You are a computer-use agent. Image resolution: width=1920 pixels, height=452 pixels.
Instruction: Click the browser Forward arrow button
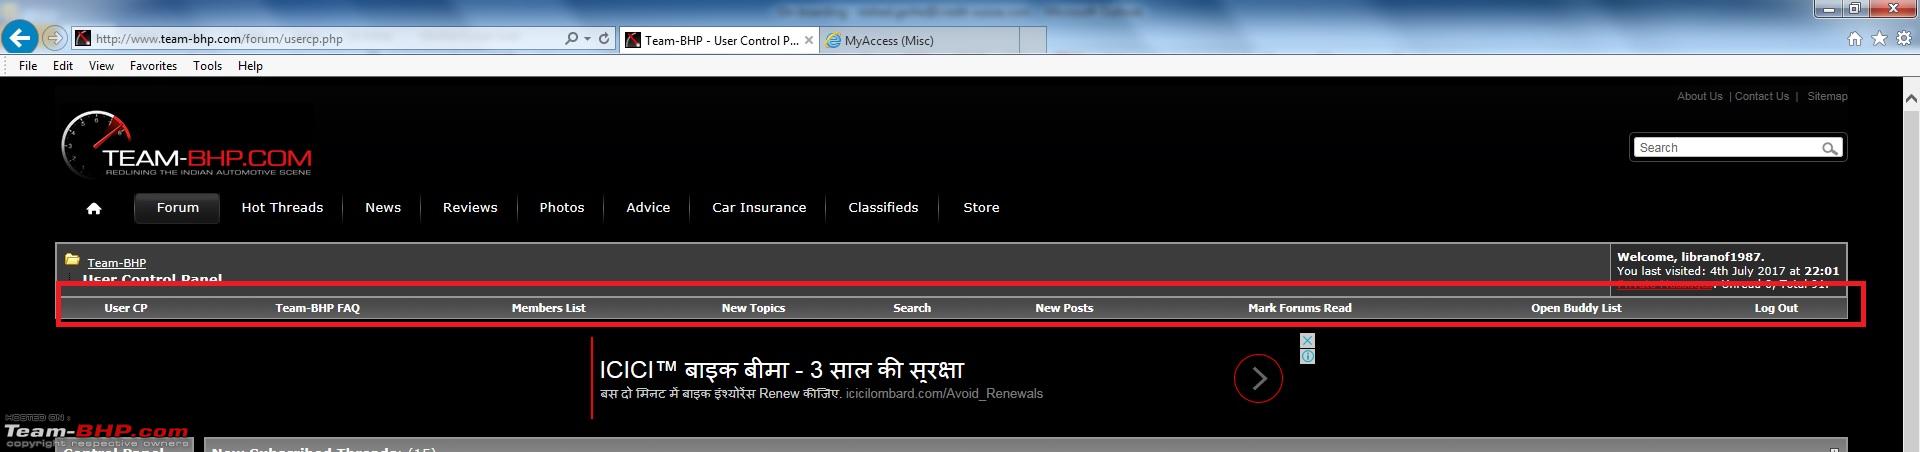tap(55, 38)
